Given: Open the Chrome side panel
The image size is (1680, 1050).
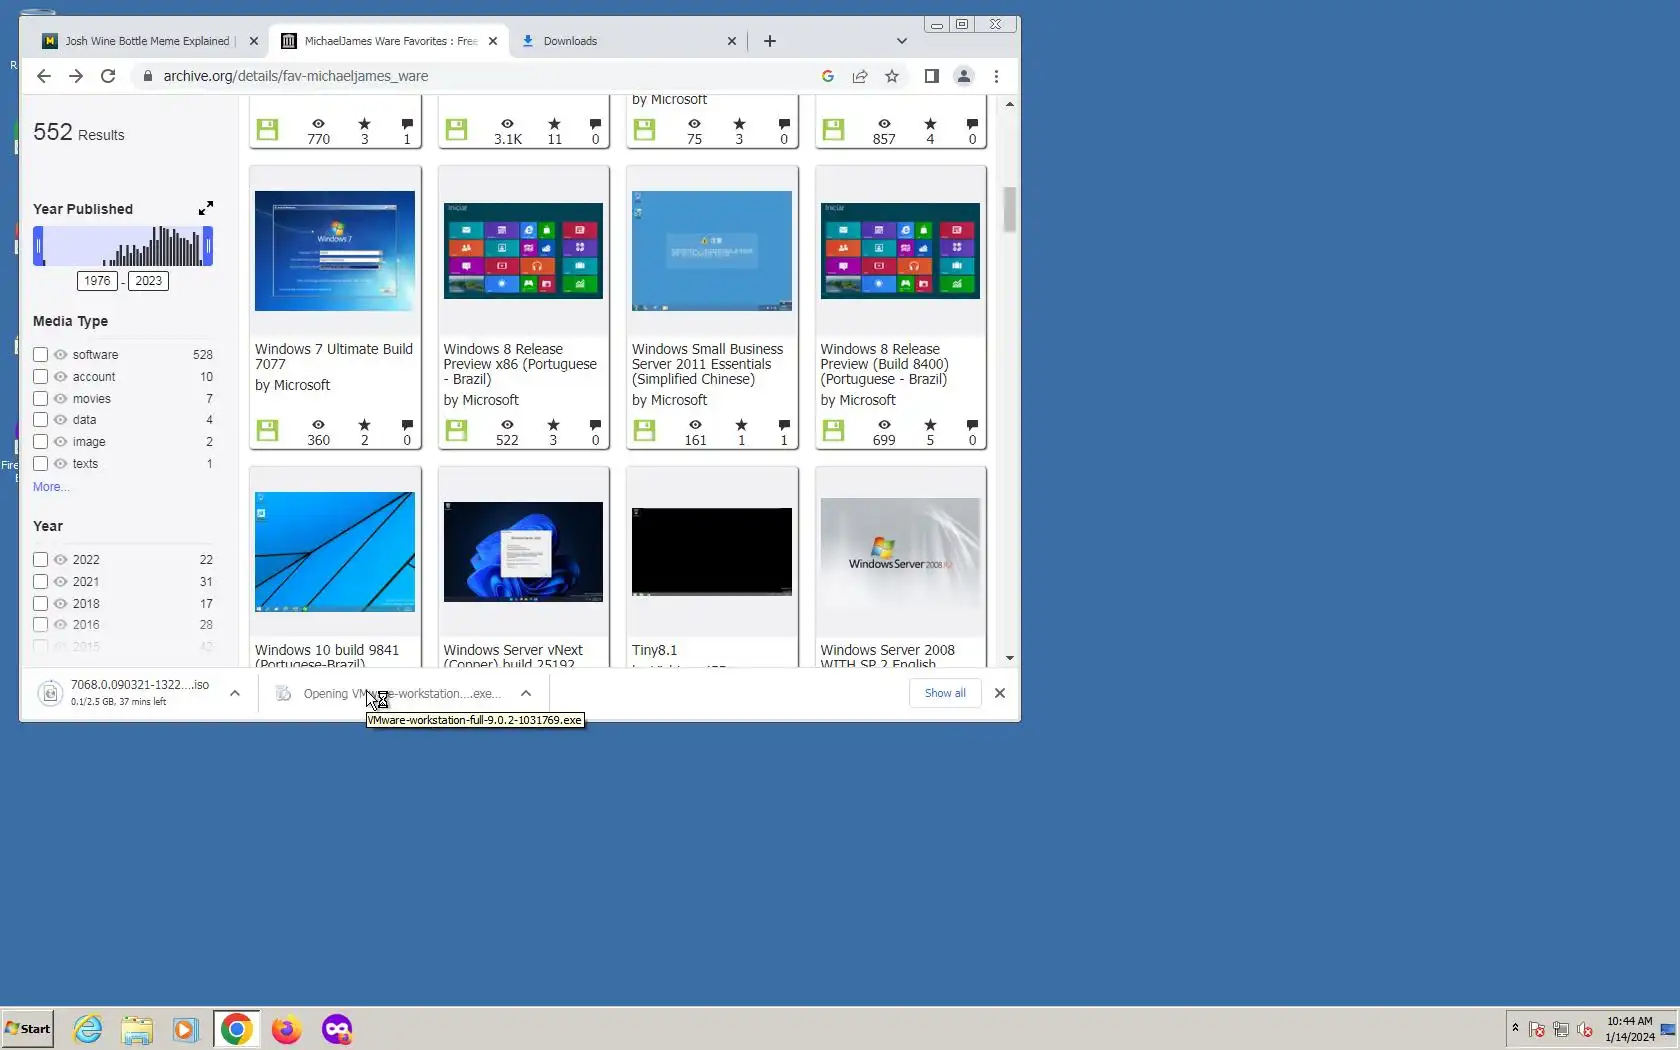Looking at the screenshot, I should point(931,76).
